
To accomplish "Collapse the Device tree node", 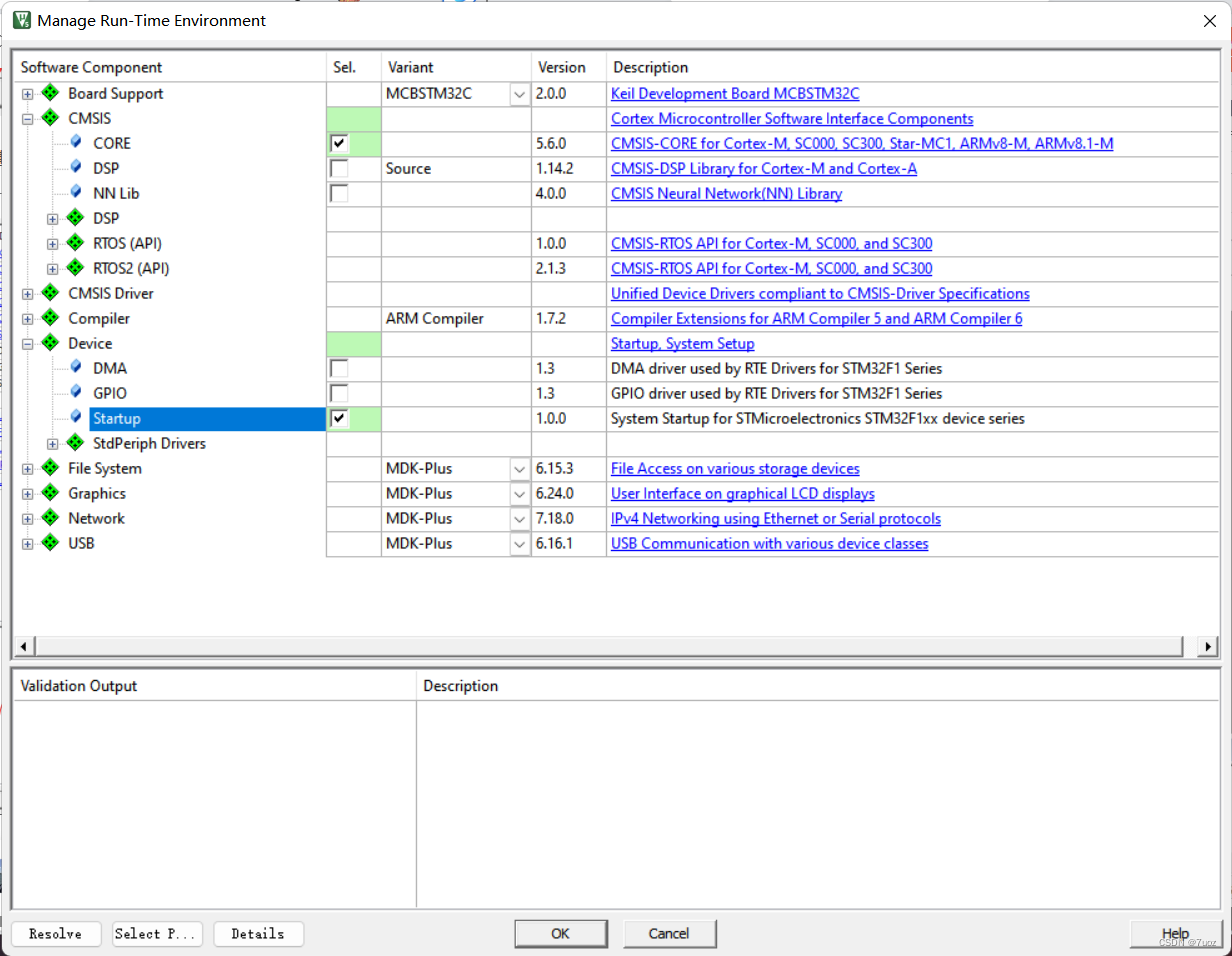I will (28, 344).
